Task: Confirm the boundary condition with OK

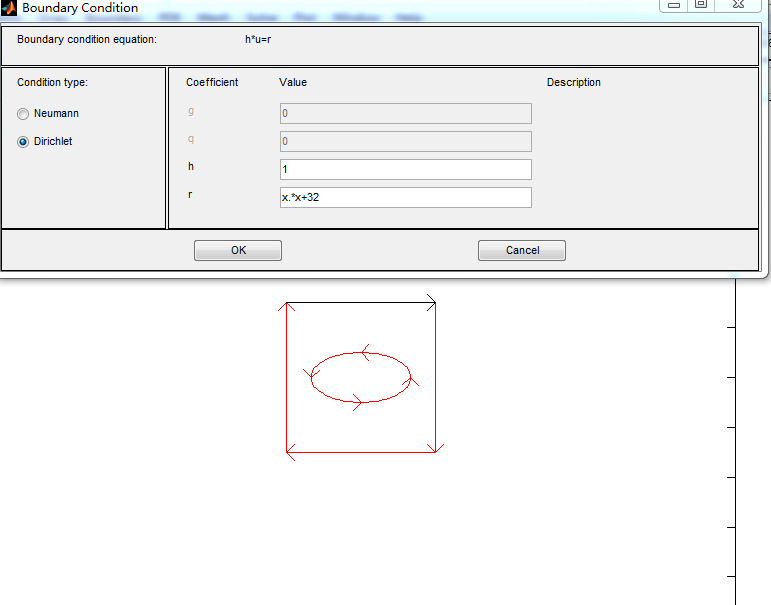Action: tap(238, 250)
